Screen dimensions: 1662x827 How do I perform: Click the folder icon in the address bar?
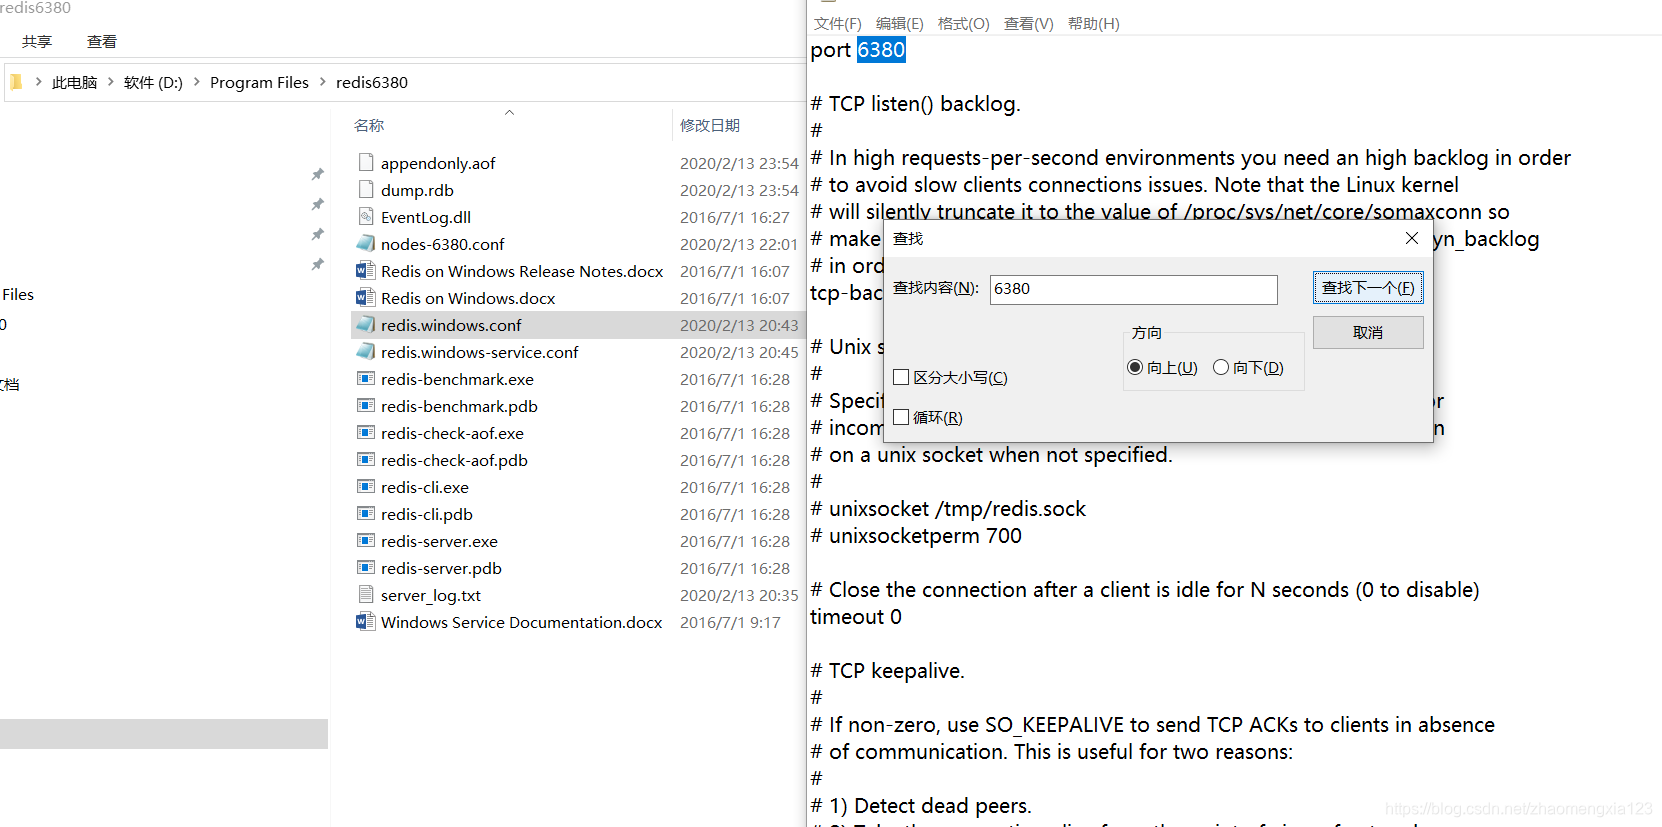15,82
